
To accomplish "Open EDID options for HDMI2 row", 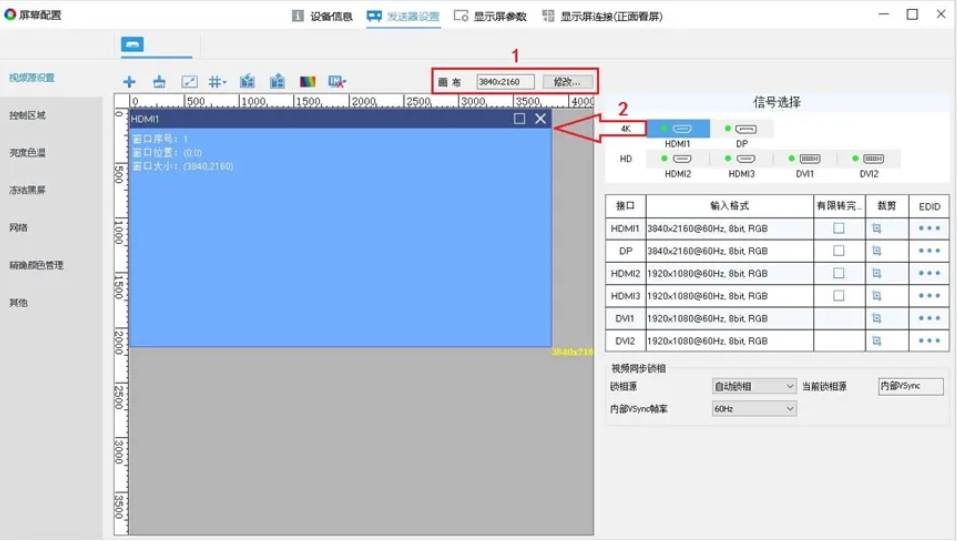I will click(929, 274).
